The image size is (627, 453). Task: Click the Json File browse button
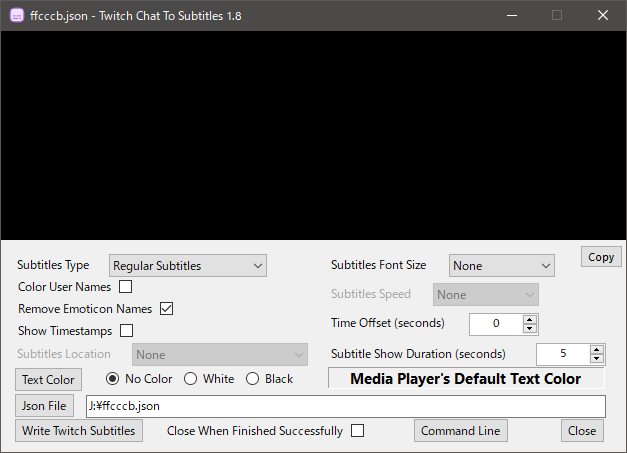pyautogui.click(x=44, y=406)
